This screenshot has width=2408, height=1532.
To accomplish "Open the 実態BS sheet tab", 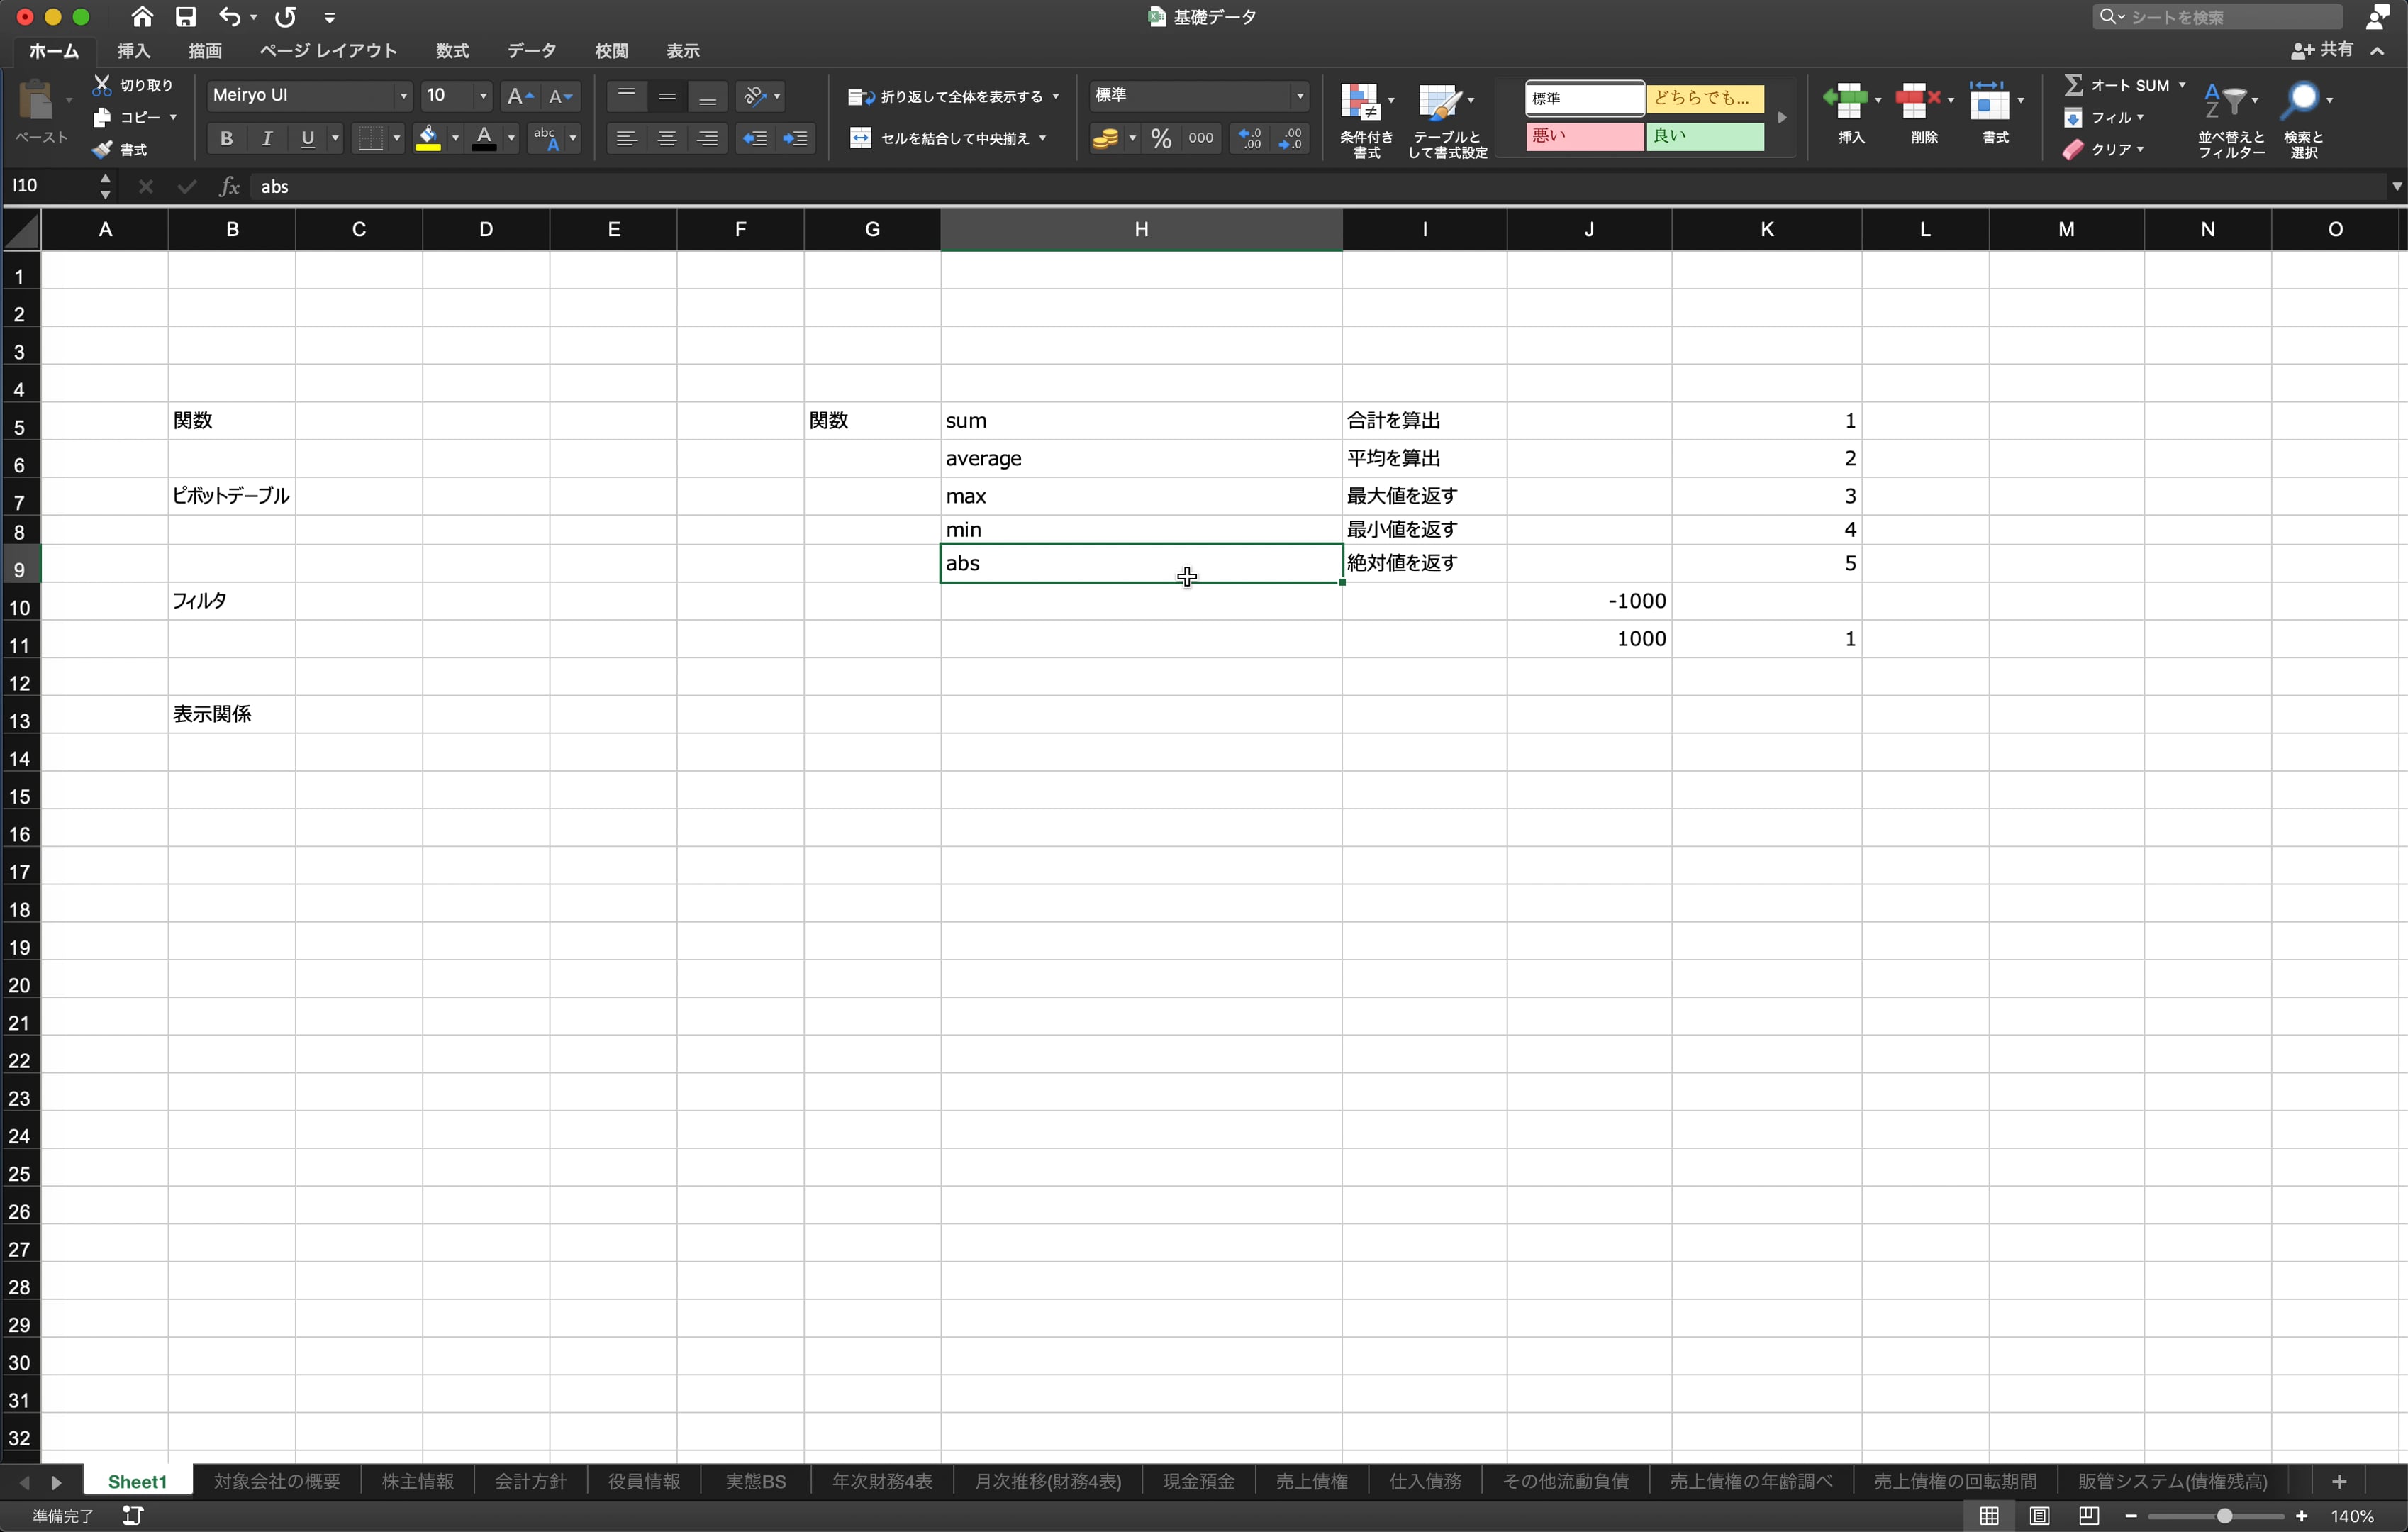I will (x=755, y=1481).
